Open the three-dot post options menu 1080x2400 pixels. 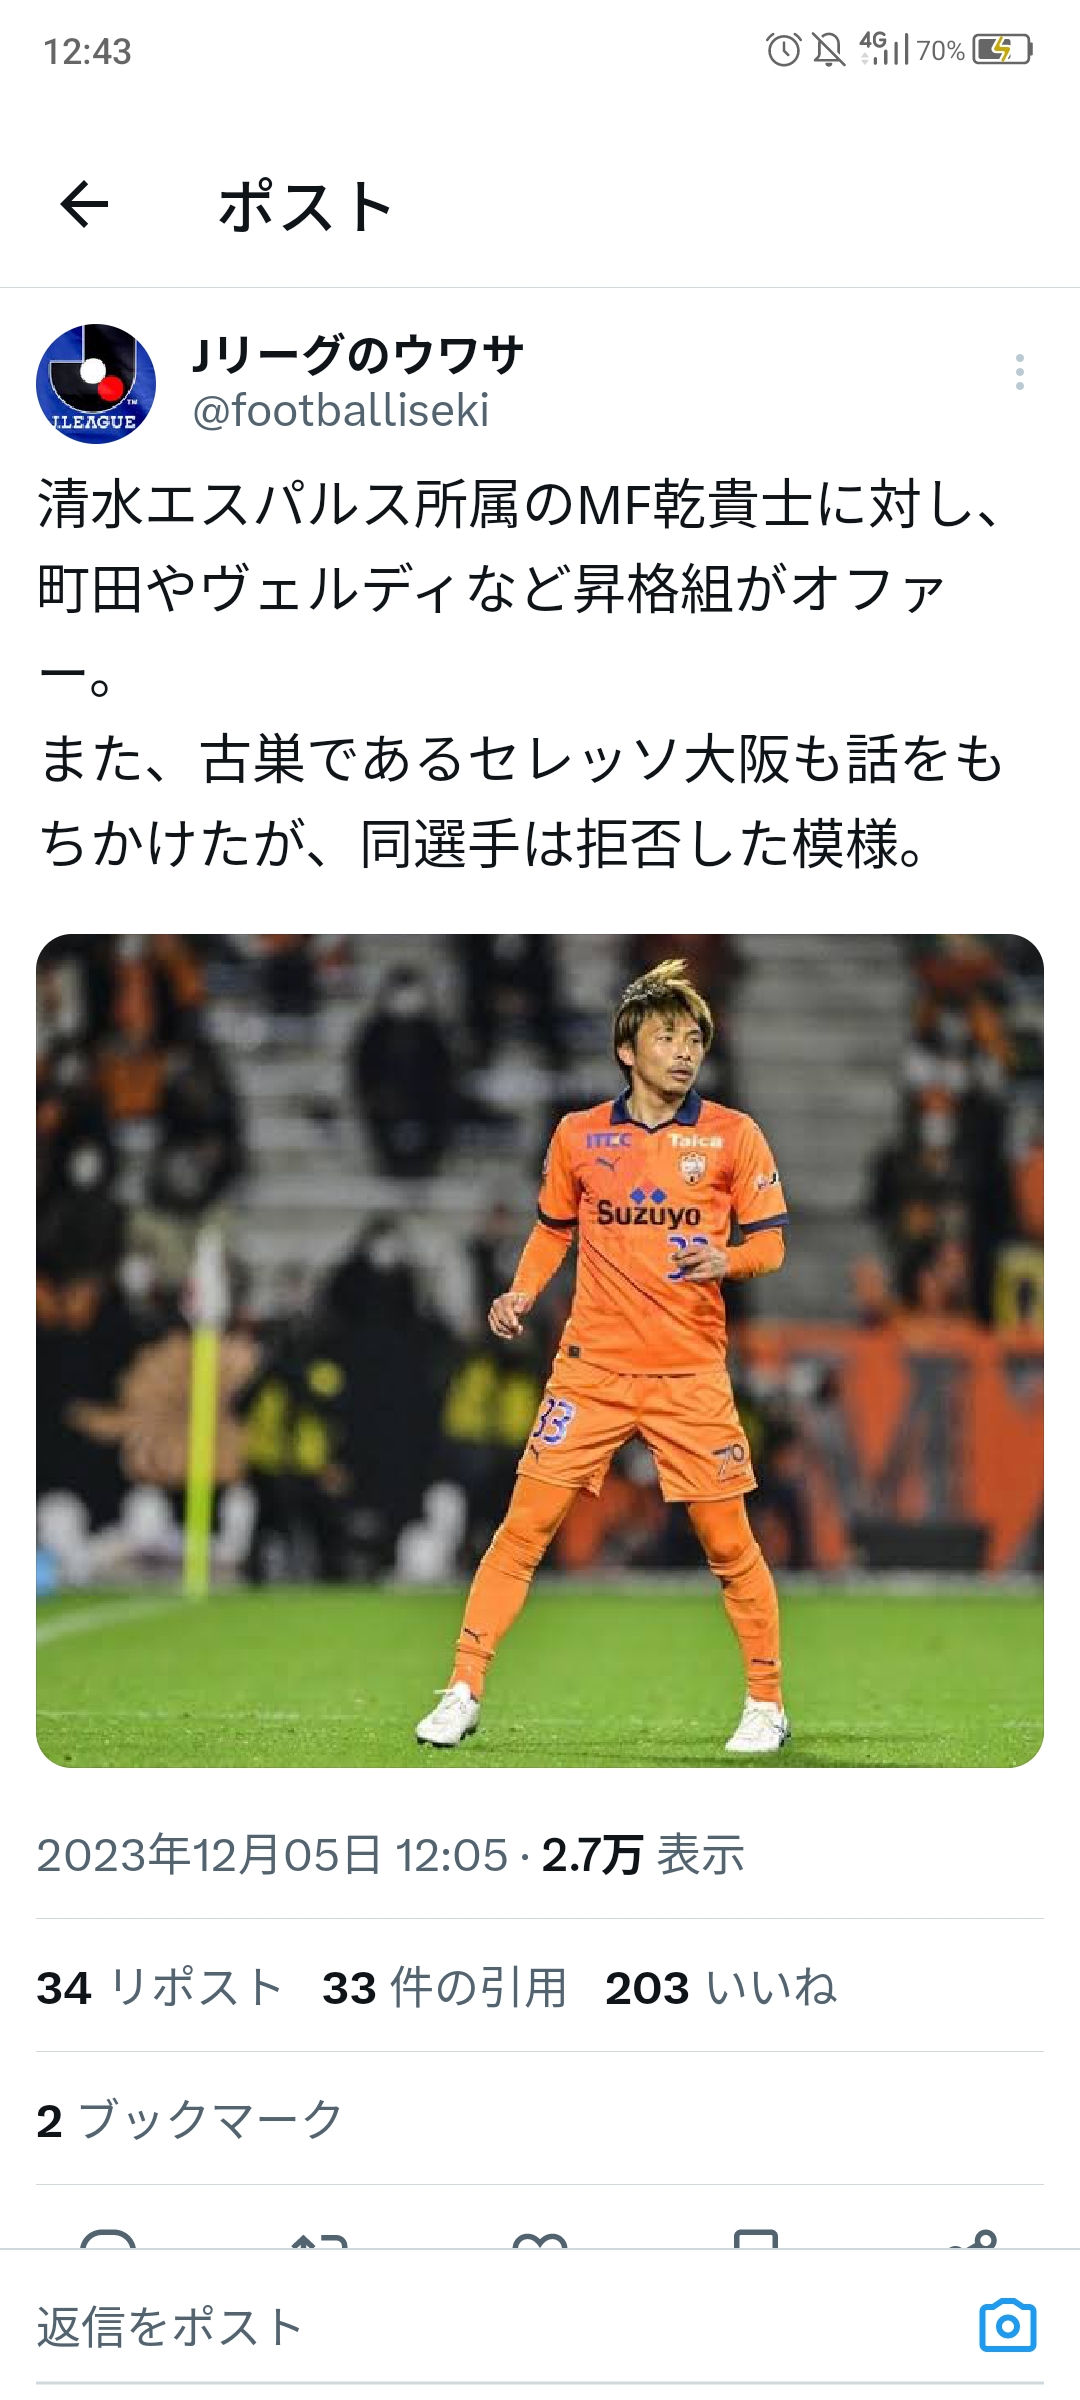pyautogui.click(x=1019, y=372)
